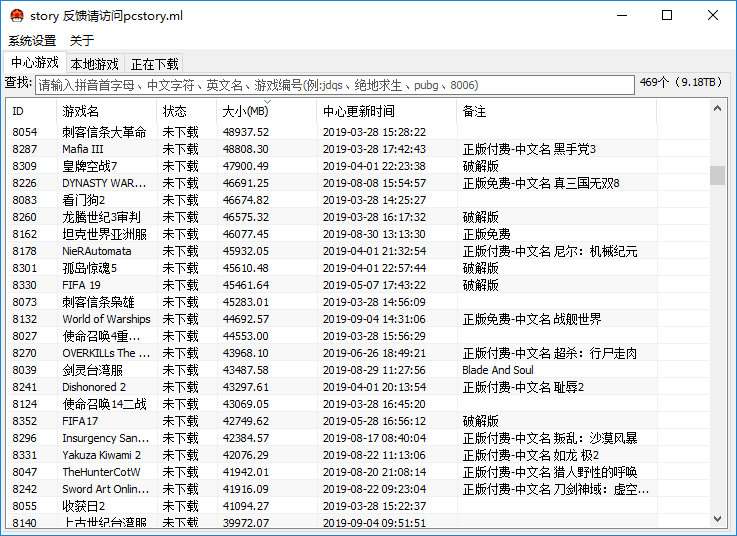Open the 关于 menu

point(82,41)
